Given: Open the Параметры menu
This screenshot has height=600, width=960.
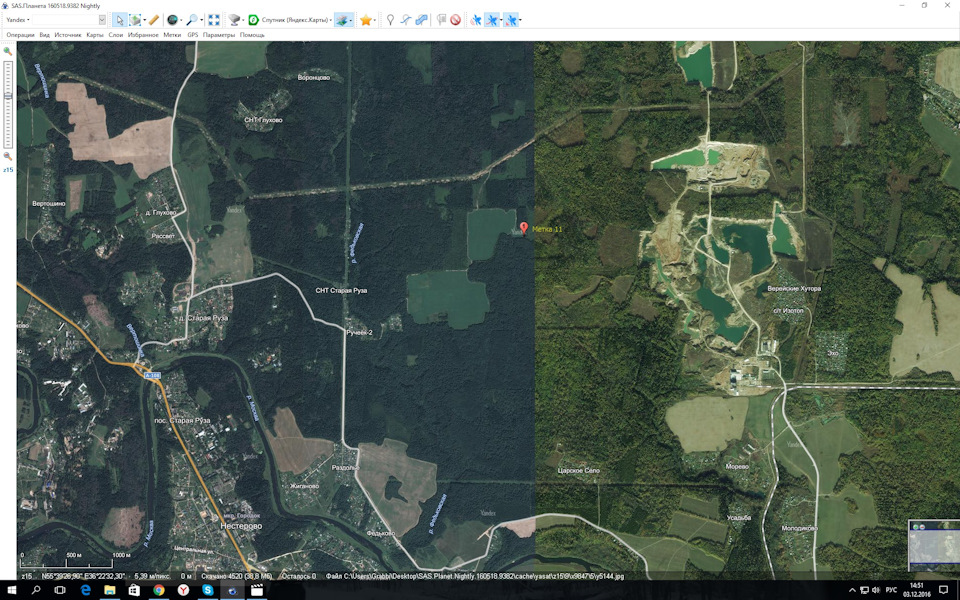Looking at the screenshot, I should point(219,35).
